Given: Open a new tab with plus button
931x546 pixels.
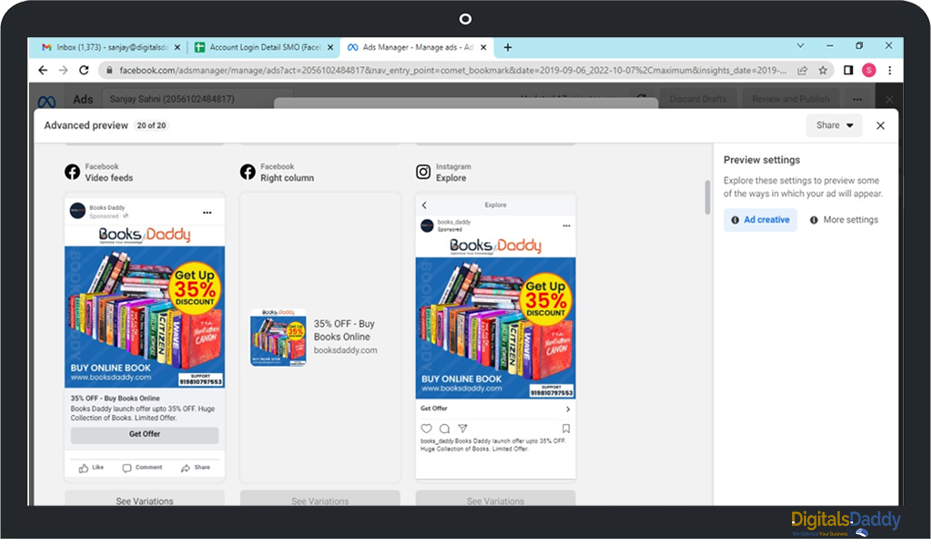Looking at the screenshot, I should (x=508, y=47).
